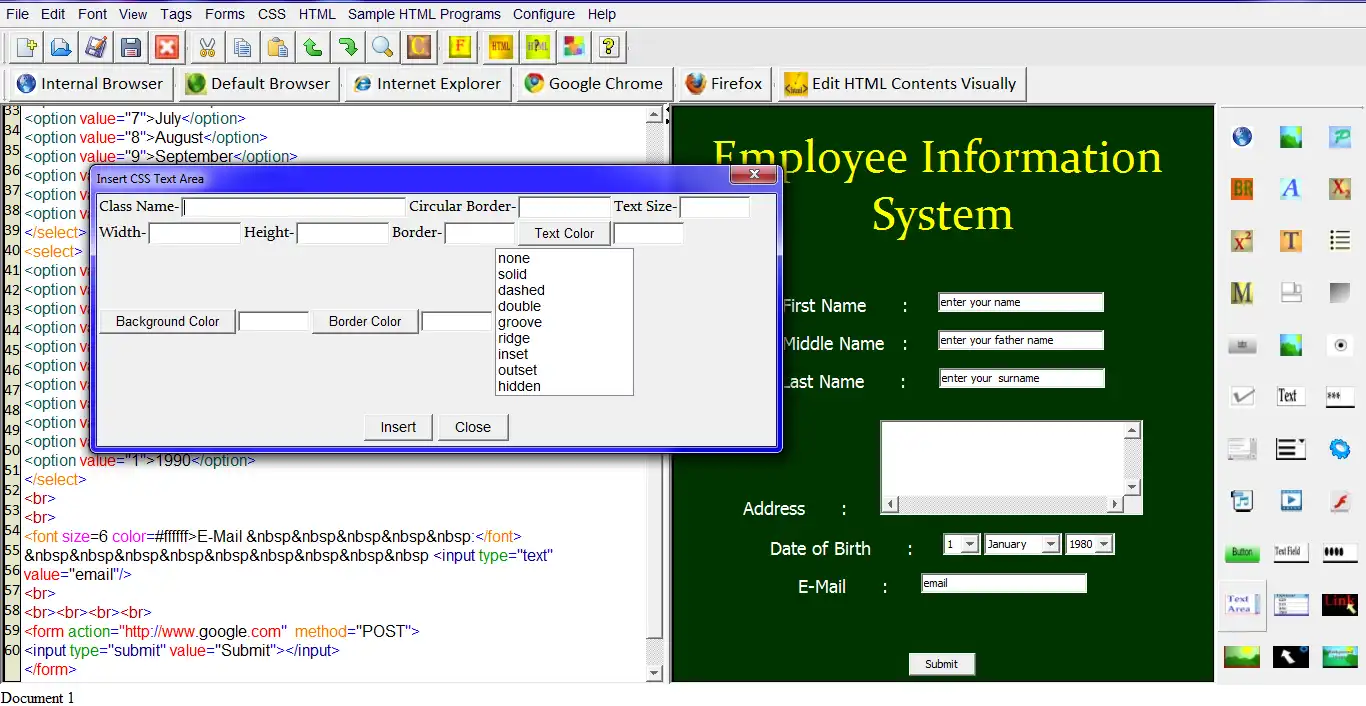Click the dialog's Close button
Viewport: 1366px width, 706px height.
(473, 427)
